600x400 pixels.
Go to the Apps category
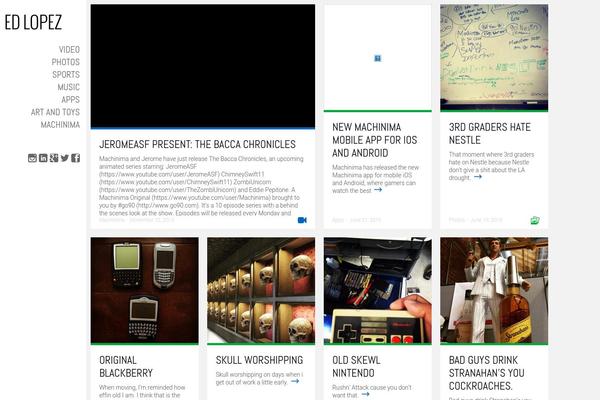click(71, 100)
